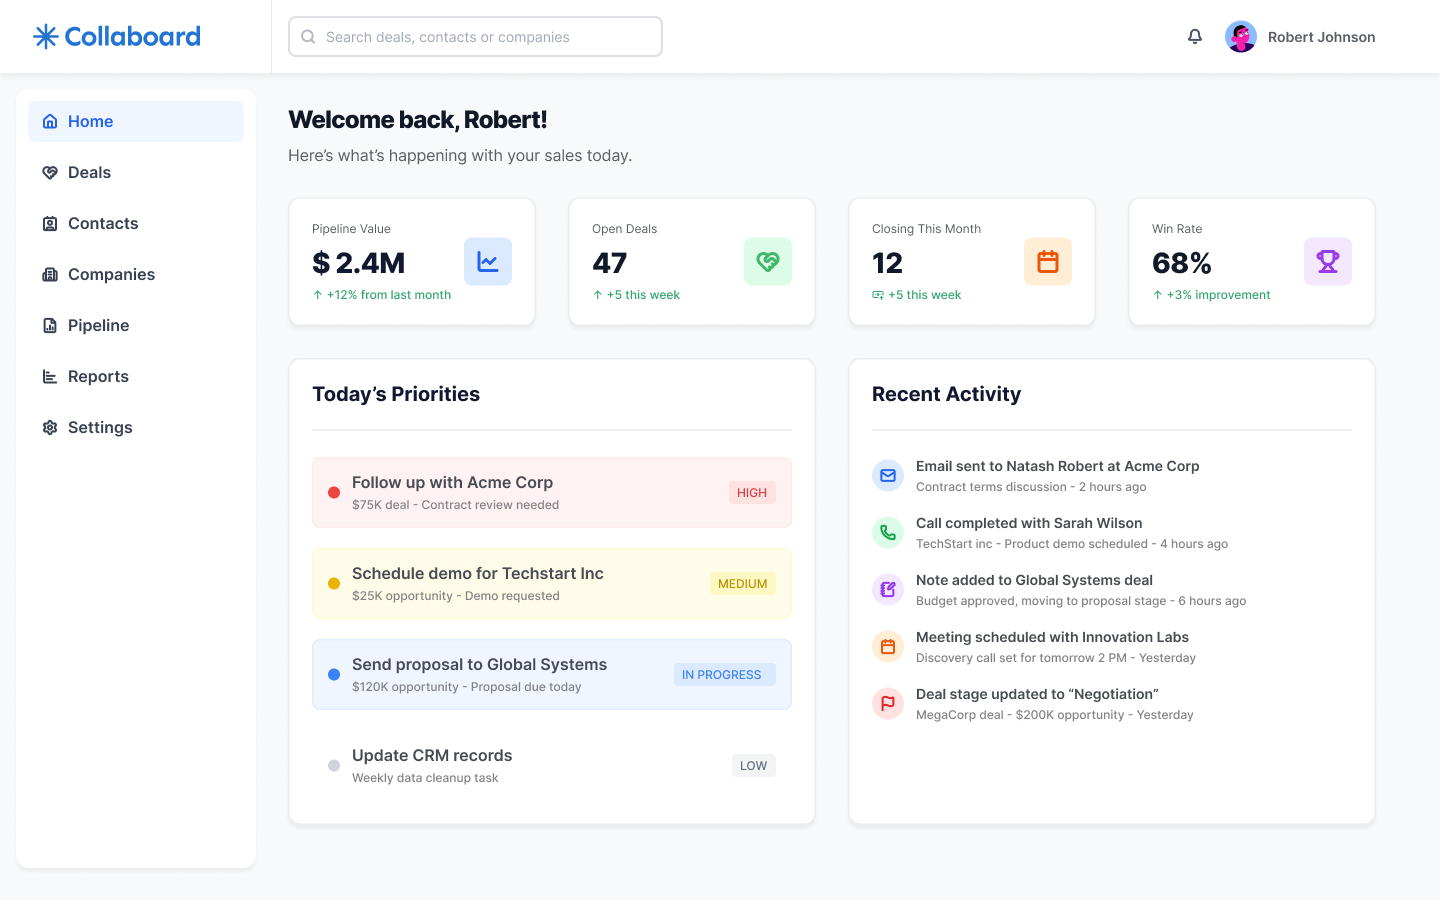Click the search deals input field
The width and height of the screenshot is (1440, 900).
[476, 37]
